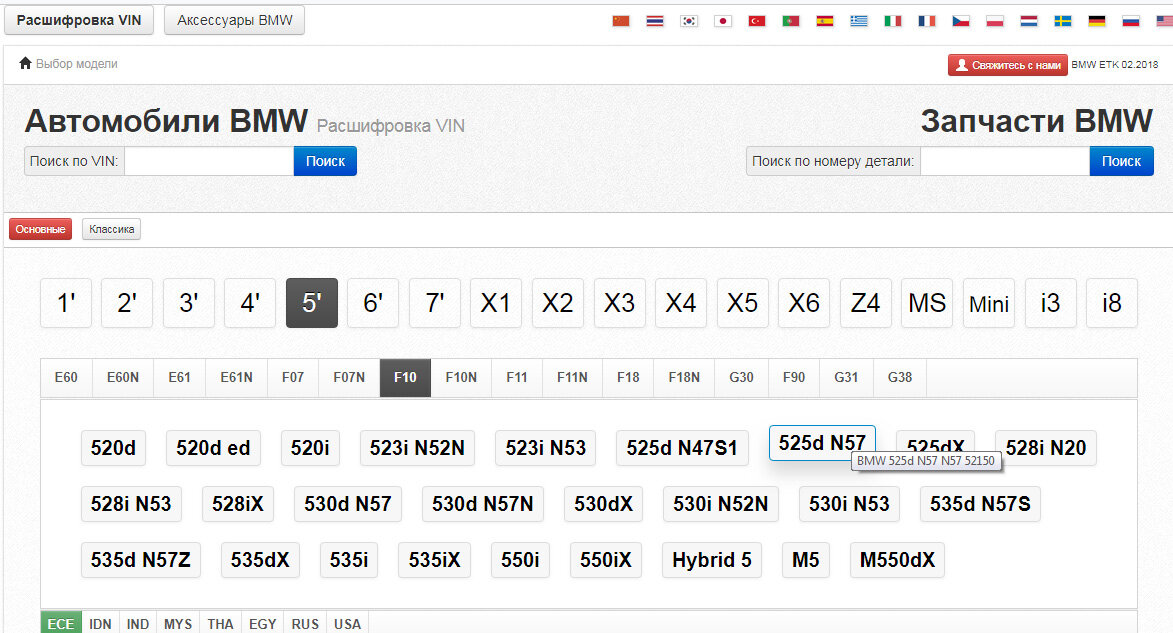This screenshot has height=633, width=1173.
Task: Select the 525d N47S1 model
Action: [682, 448]
